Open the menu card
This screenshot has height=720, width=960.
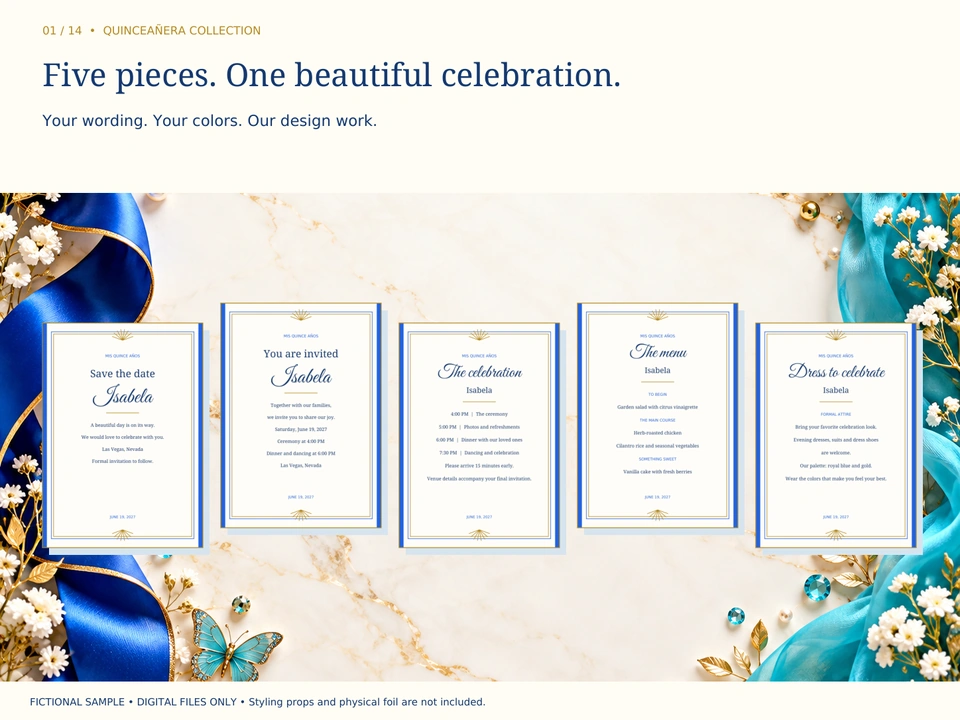(x=657, y=415)
